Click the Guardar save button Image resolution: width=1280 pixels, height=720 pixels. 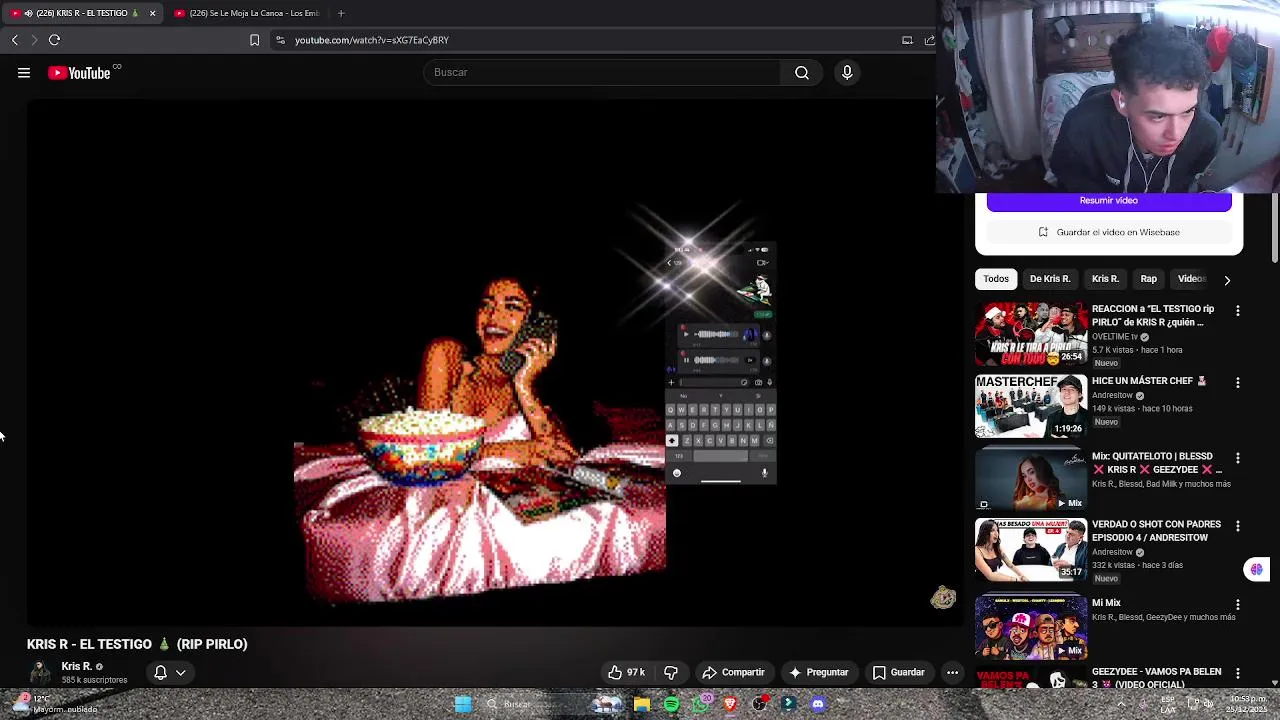[x=898, y=673]
